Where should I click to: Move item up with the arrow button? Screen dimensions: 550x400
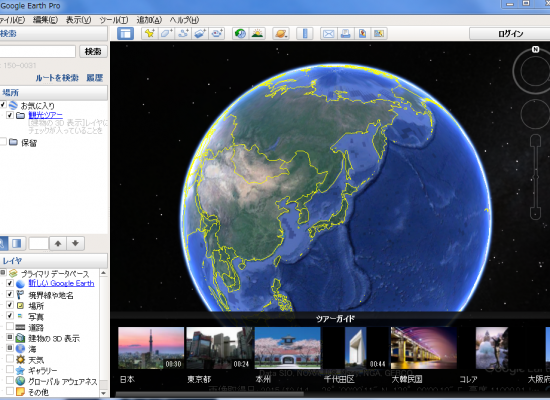coord(58,243)
